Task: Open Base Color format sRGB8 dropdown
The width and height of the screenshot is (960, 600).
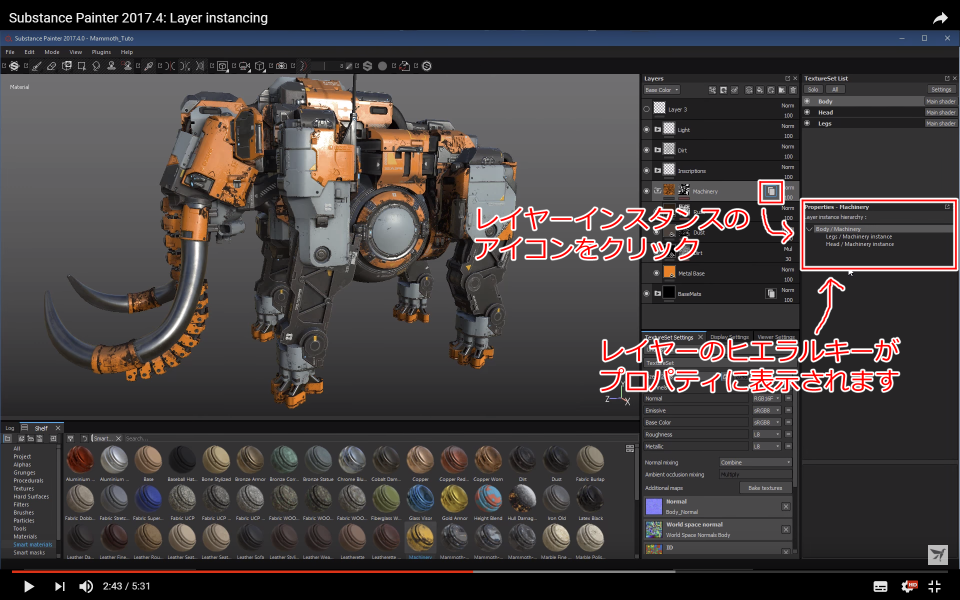Action: point(767,422)
